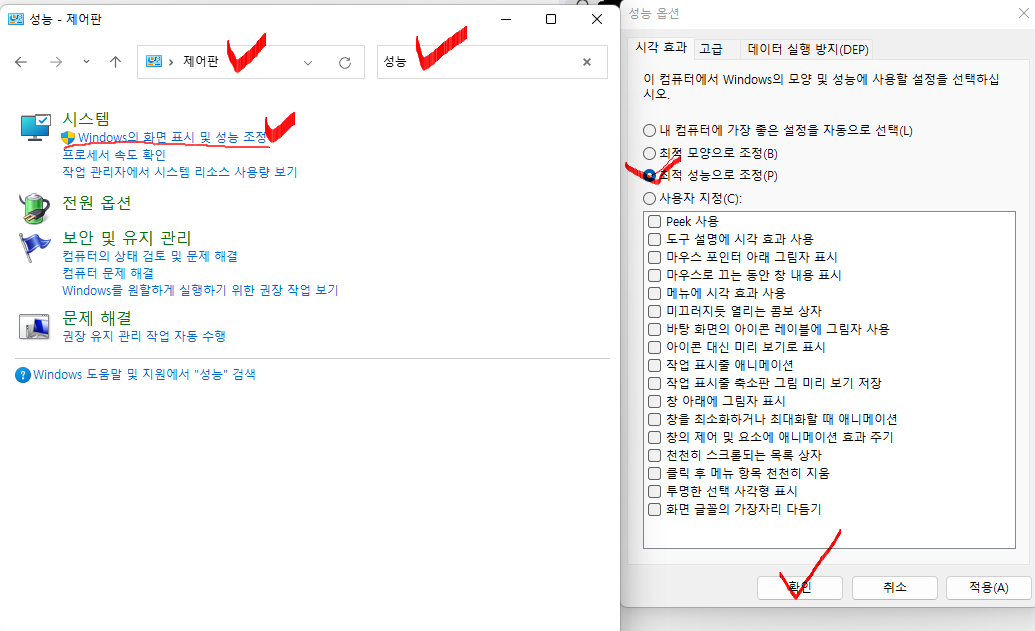
Task: Enable 화면 글꼴의 가장자리 다듬기 checkbox
Action: coord(654,509)
